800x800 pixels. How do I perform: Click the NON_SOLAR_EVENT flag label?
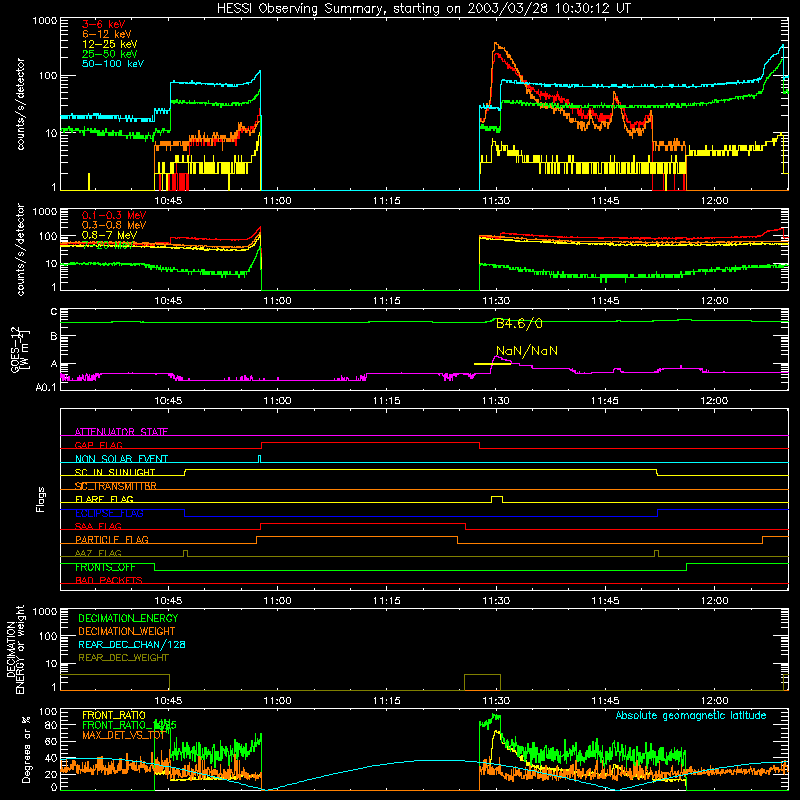(x=121, y=459)
